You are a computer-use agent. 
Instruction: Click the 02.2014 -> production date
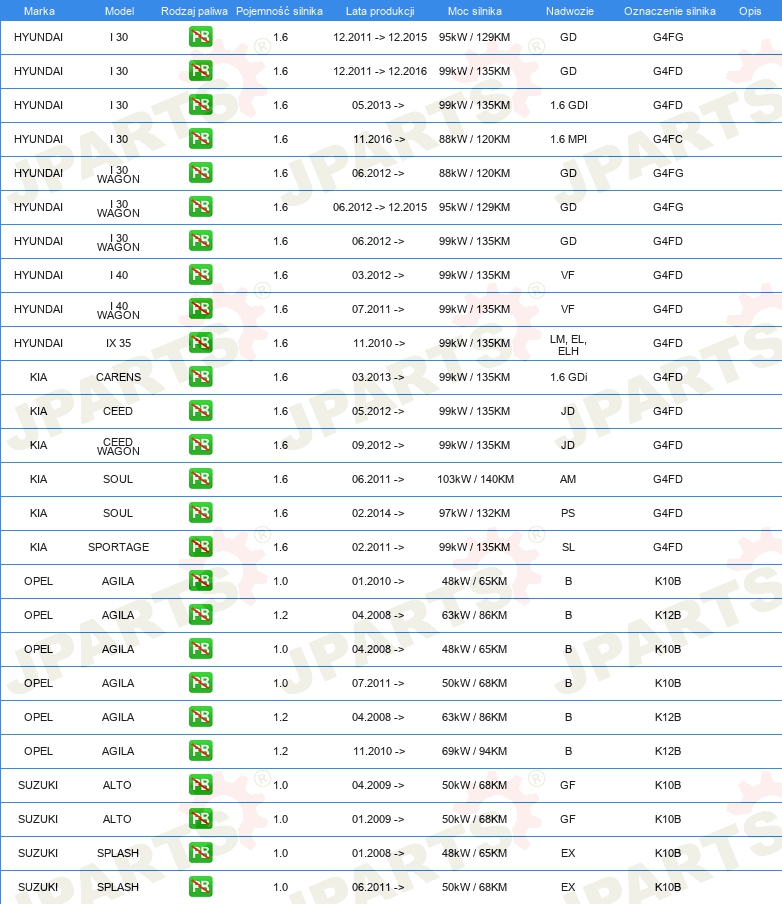pyautogui.click(x=378, y=513)
